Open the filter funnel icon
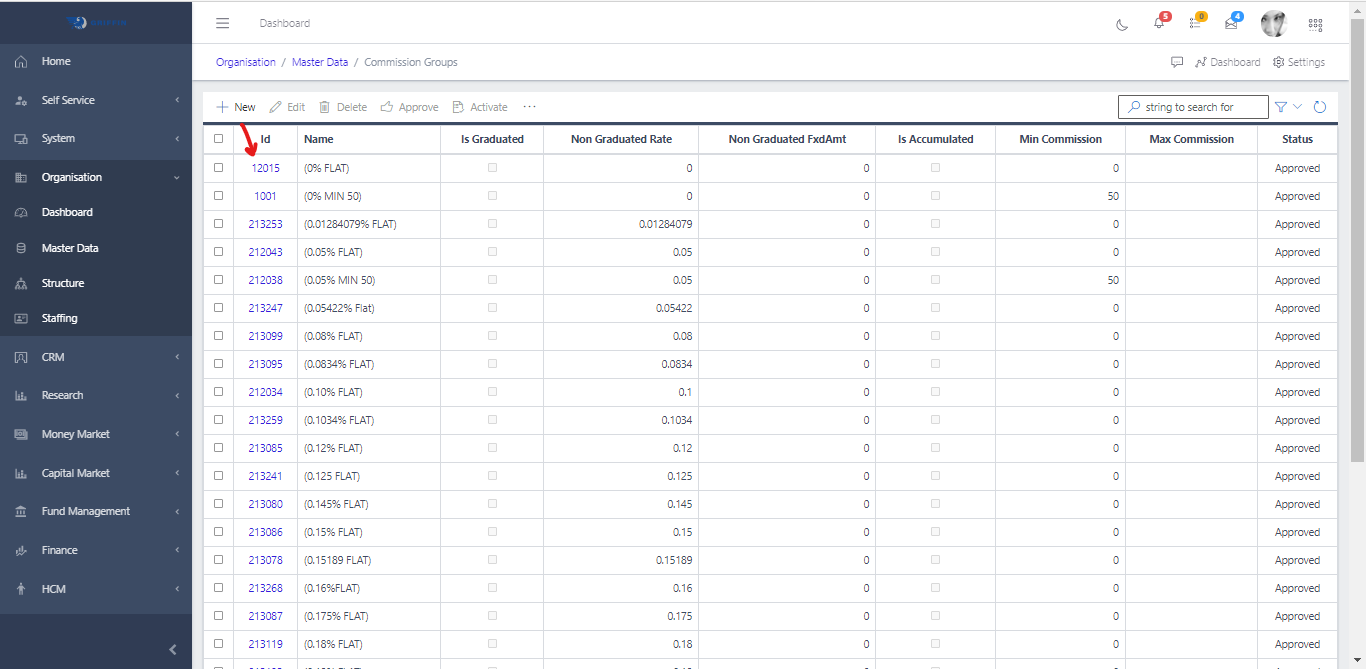1366x669 pixels. click(1281, 107)
